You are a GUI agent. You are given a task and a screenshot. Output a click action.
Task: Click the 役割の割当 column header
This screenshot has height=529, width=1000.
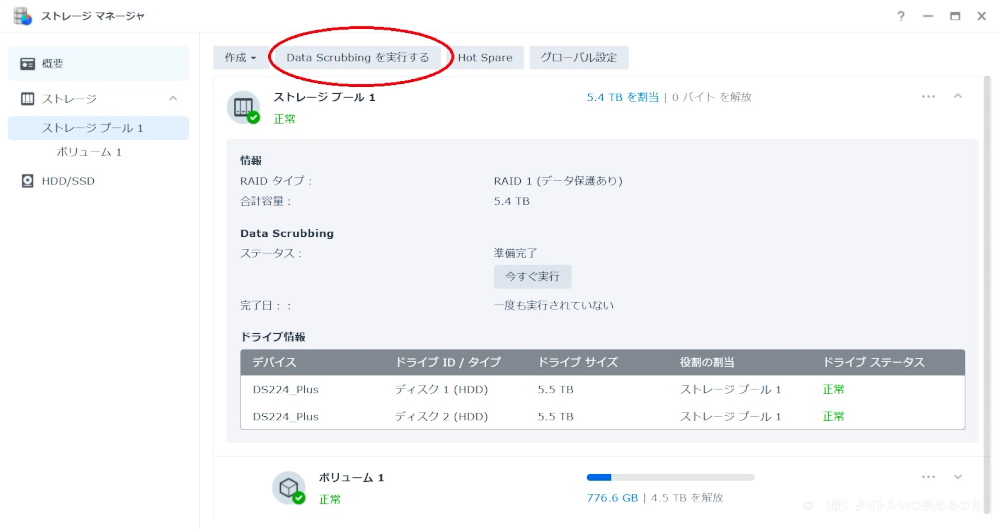click(707, 362)
